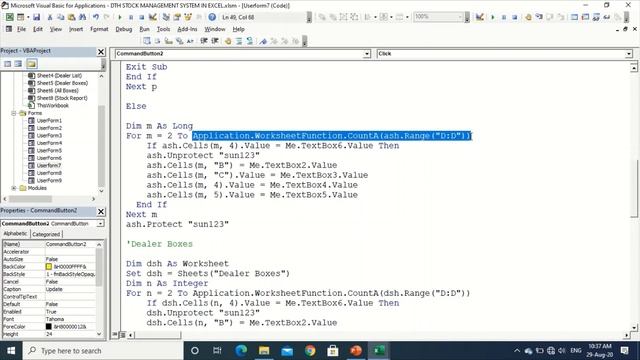Click the Indent icon in the Edit toolbar
Viewport: 640px width, 360px height.
(x=204, y=41)
